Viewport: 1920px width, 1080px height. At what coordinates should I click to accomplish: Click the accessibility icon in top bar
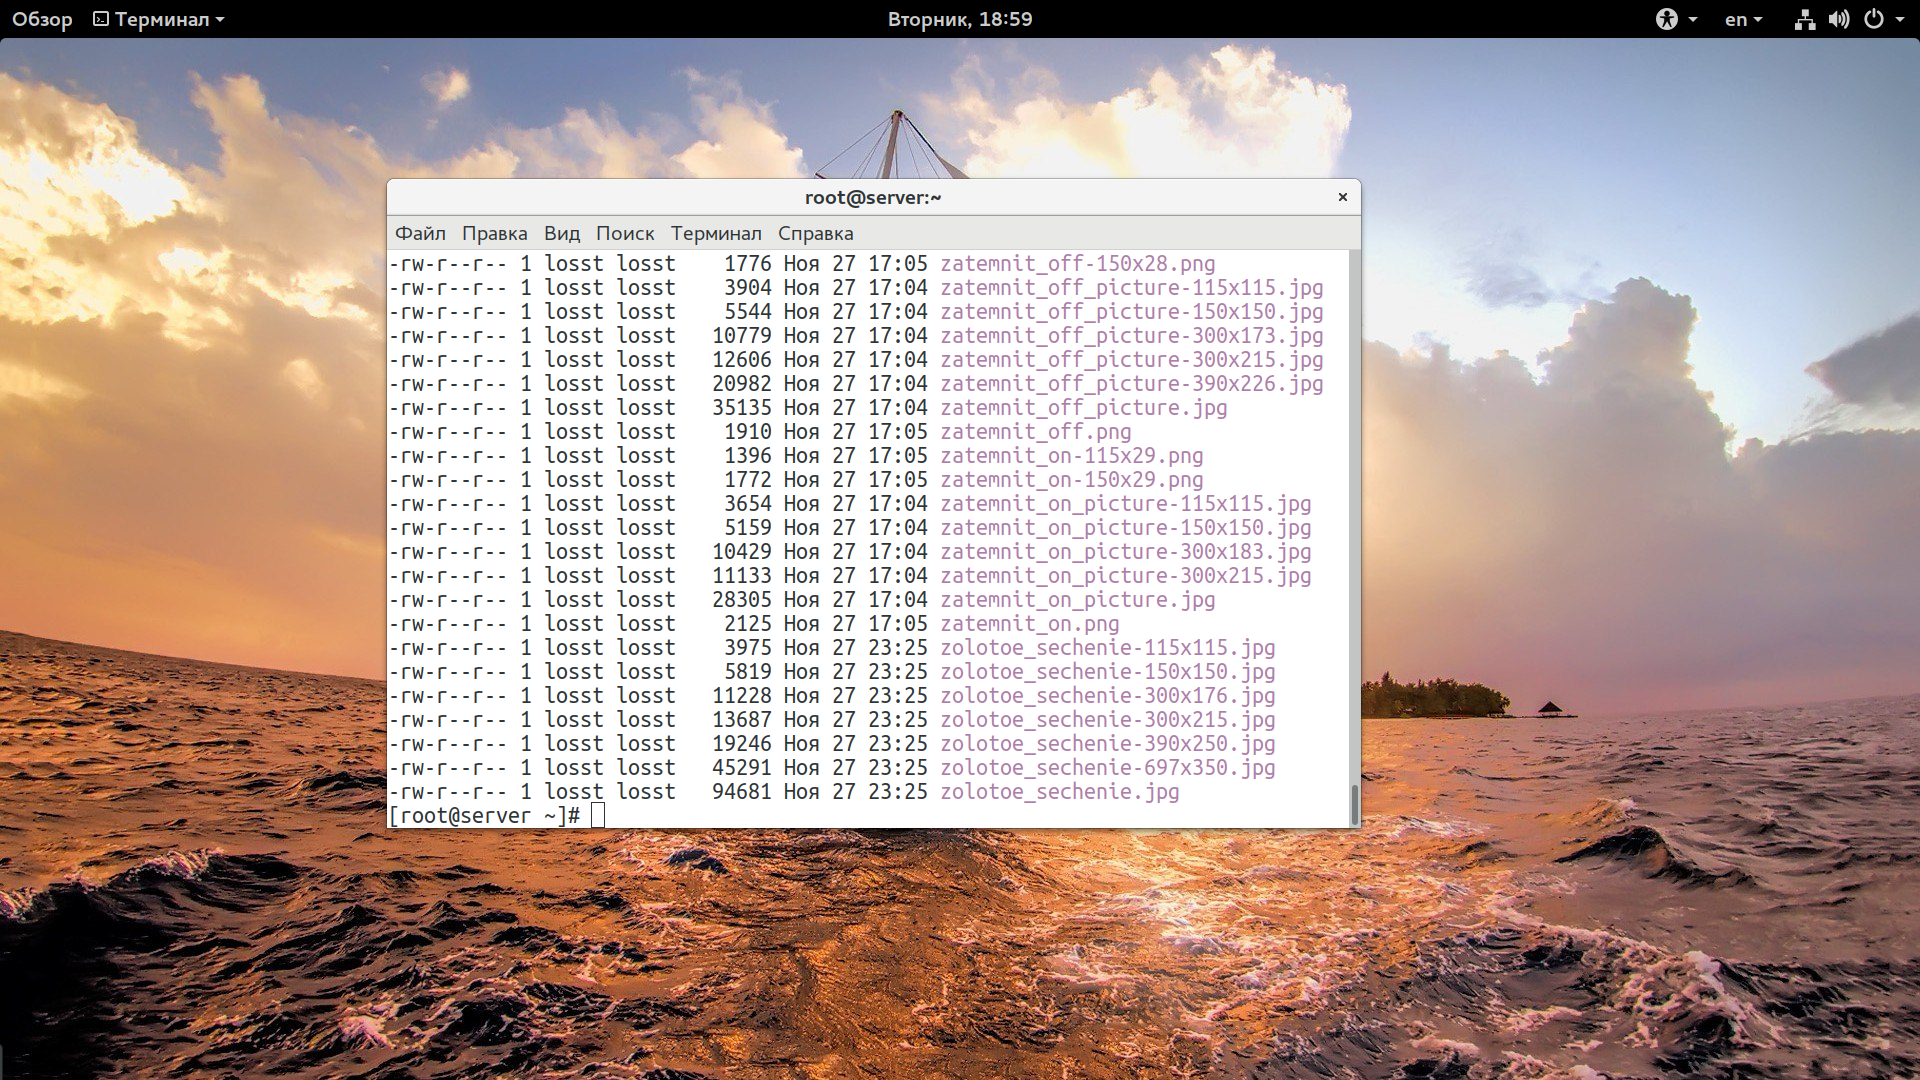[x=1666, y=19]
